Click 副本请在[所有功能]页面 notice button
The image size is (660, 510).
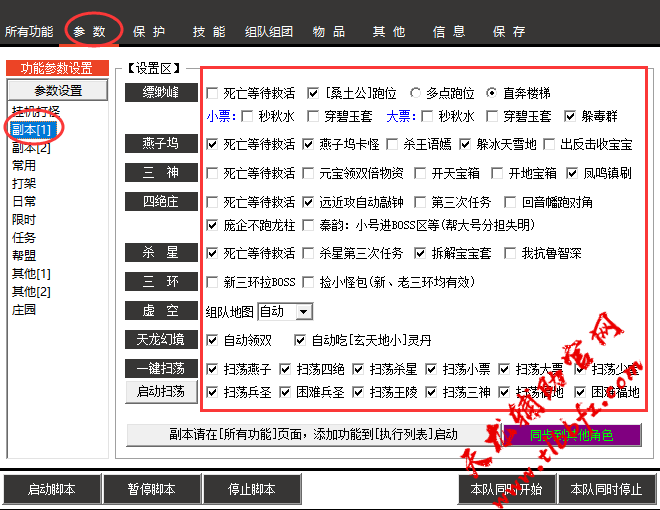(314, 435)
